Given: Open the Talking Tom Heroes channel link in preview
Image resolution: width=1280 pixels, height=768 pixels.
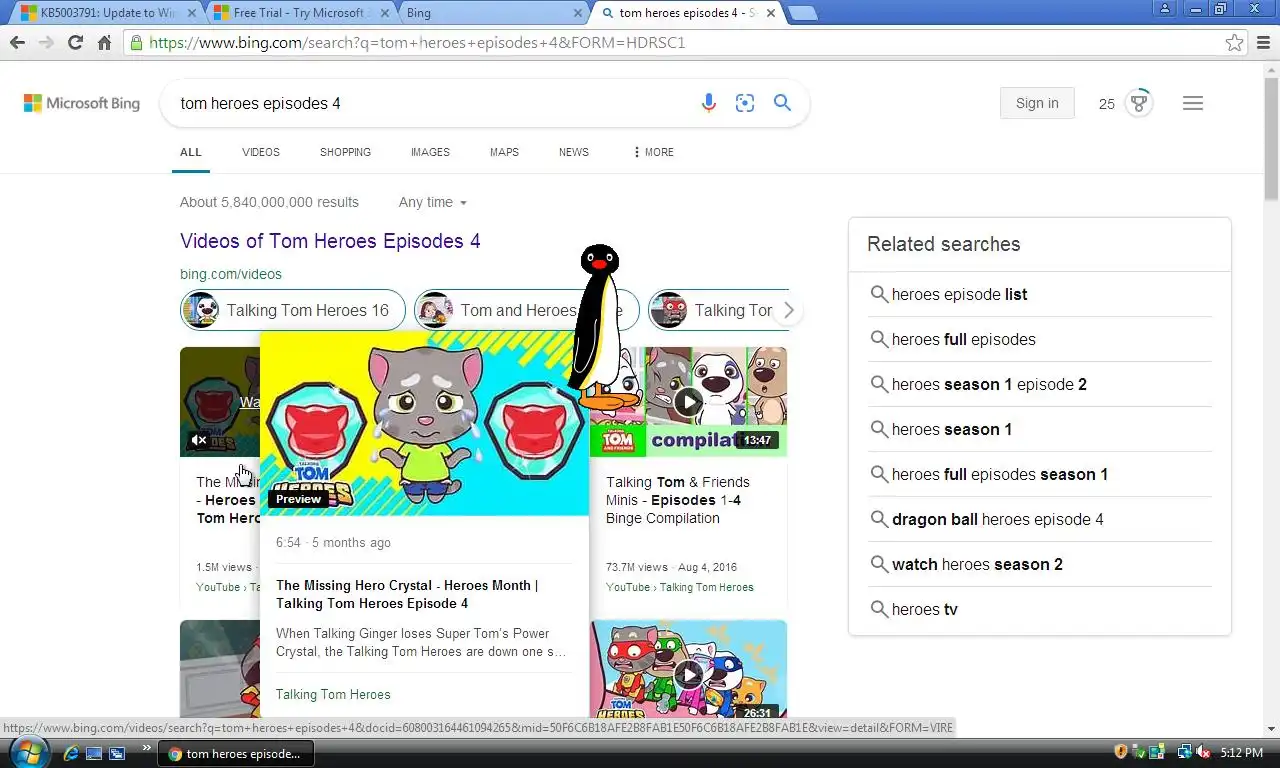Looking at the screenshot, I should coord(333,694).
